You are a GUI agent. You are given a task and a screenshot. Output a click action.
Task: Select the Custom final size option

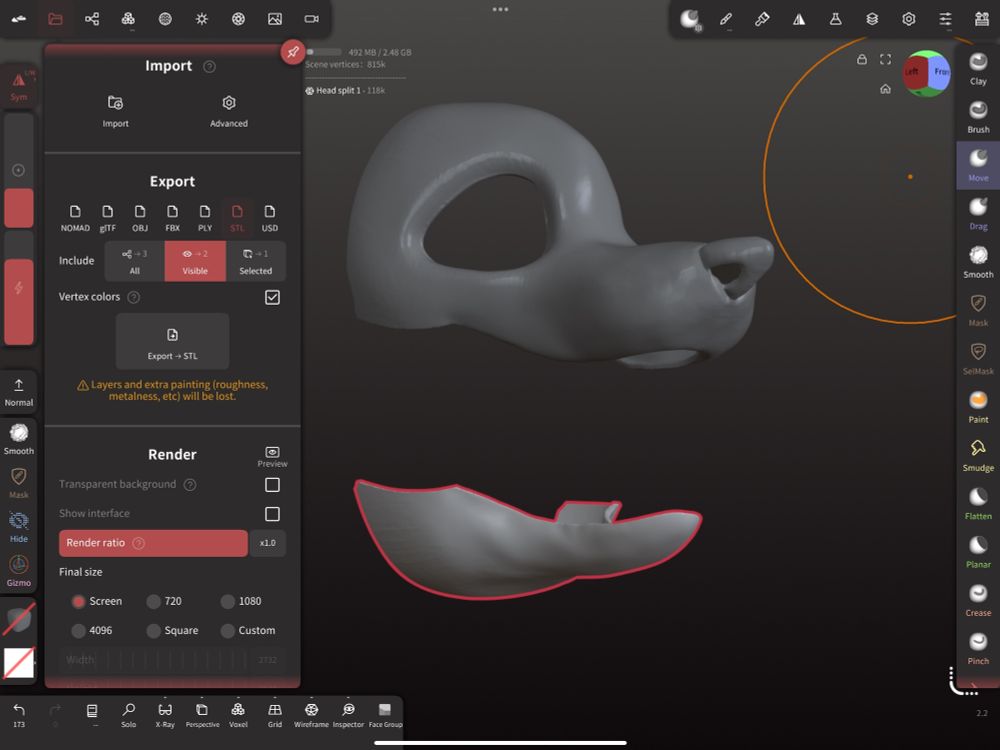click(x=248, y=631)
